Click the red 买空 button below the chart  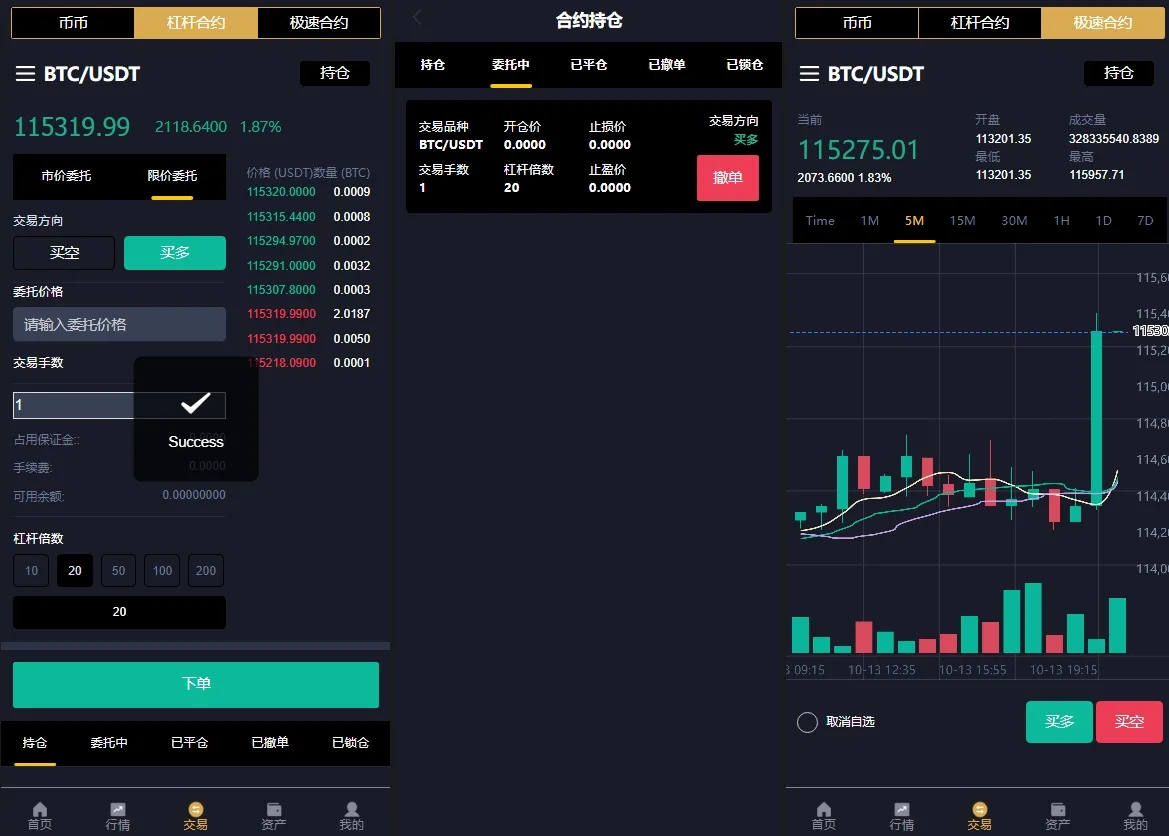[1129, 722]
